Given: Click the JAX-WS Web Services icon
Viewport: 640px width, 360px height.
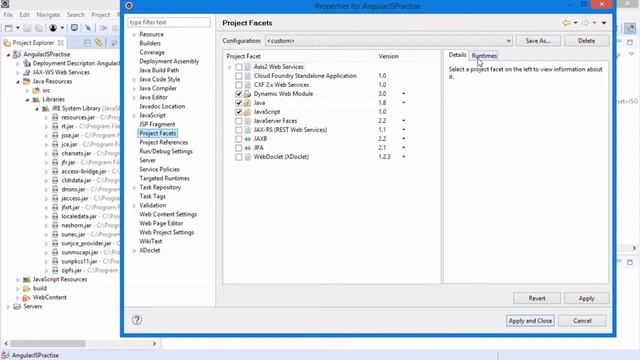Looking at the screenshot, I should point(27,72).
